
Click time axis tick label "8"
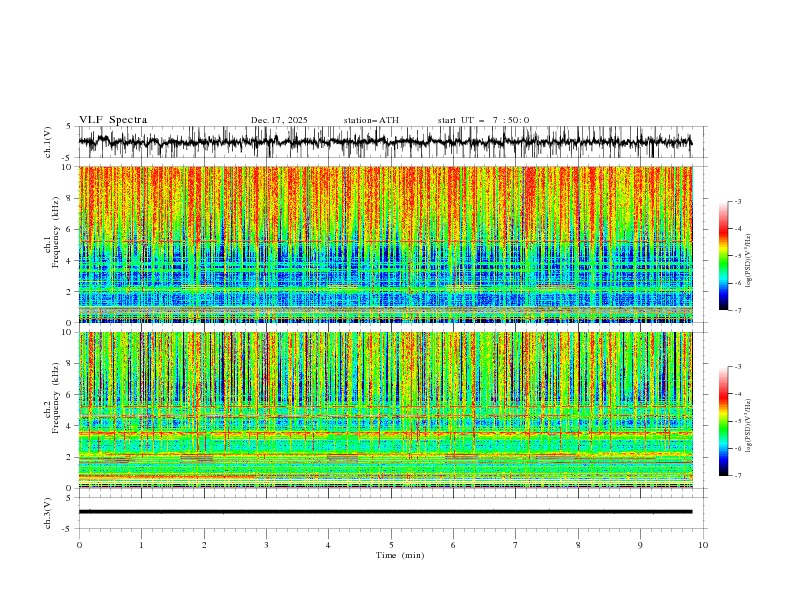point(578,545)
